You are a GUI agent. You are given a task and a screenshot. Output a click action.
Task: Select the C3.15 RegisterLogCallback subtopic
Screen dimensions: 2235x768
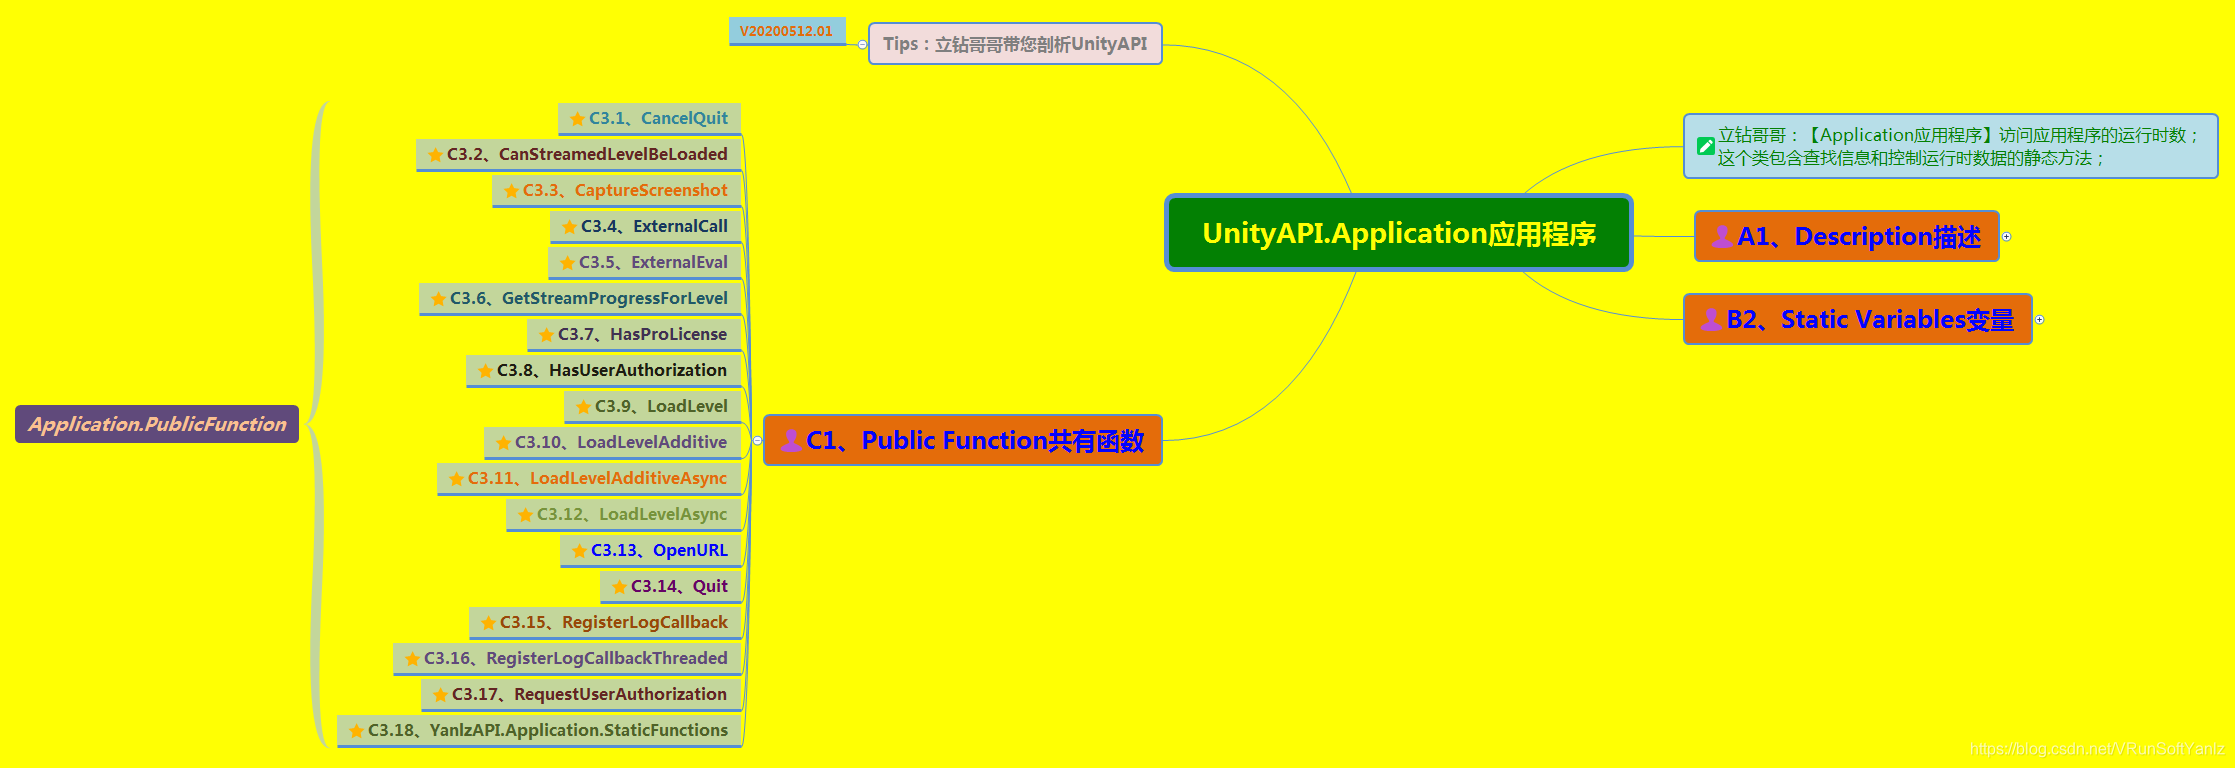point(605,623)
